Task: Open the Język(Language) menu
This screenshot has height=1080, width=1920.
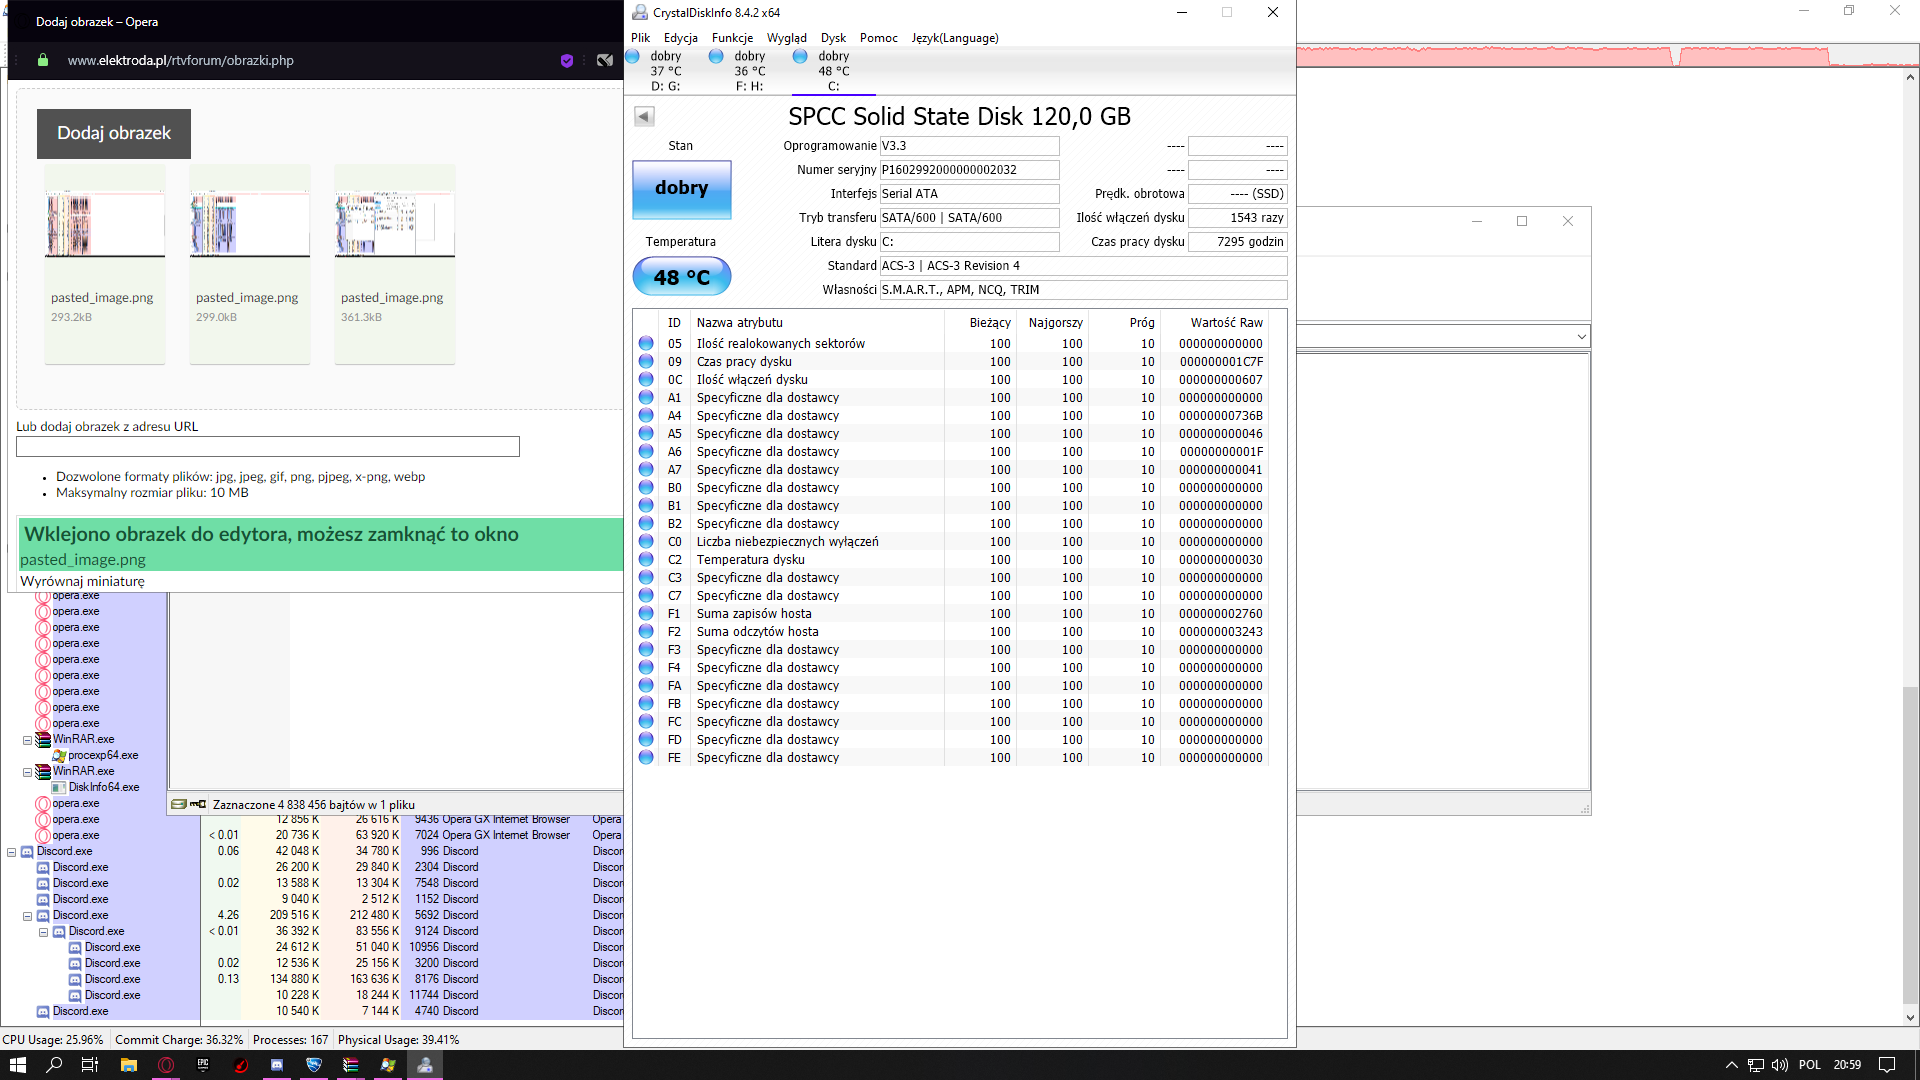Action: [955, 38]
